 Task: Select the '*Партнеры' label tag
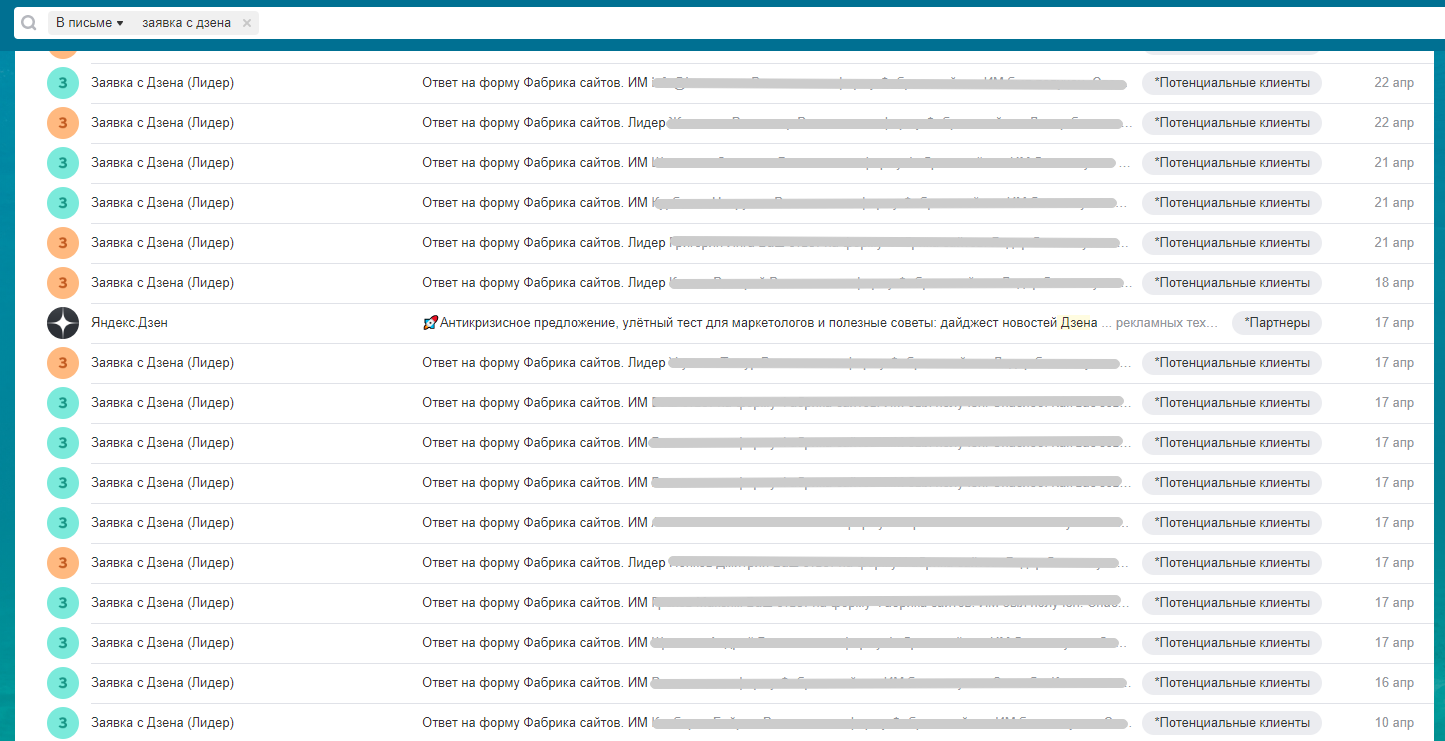click(1277, 323)
